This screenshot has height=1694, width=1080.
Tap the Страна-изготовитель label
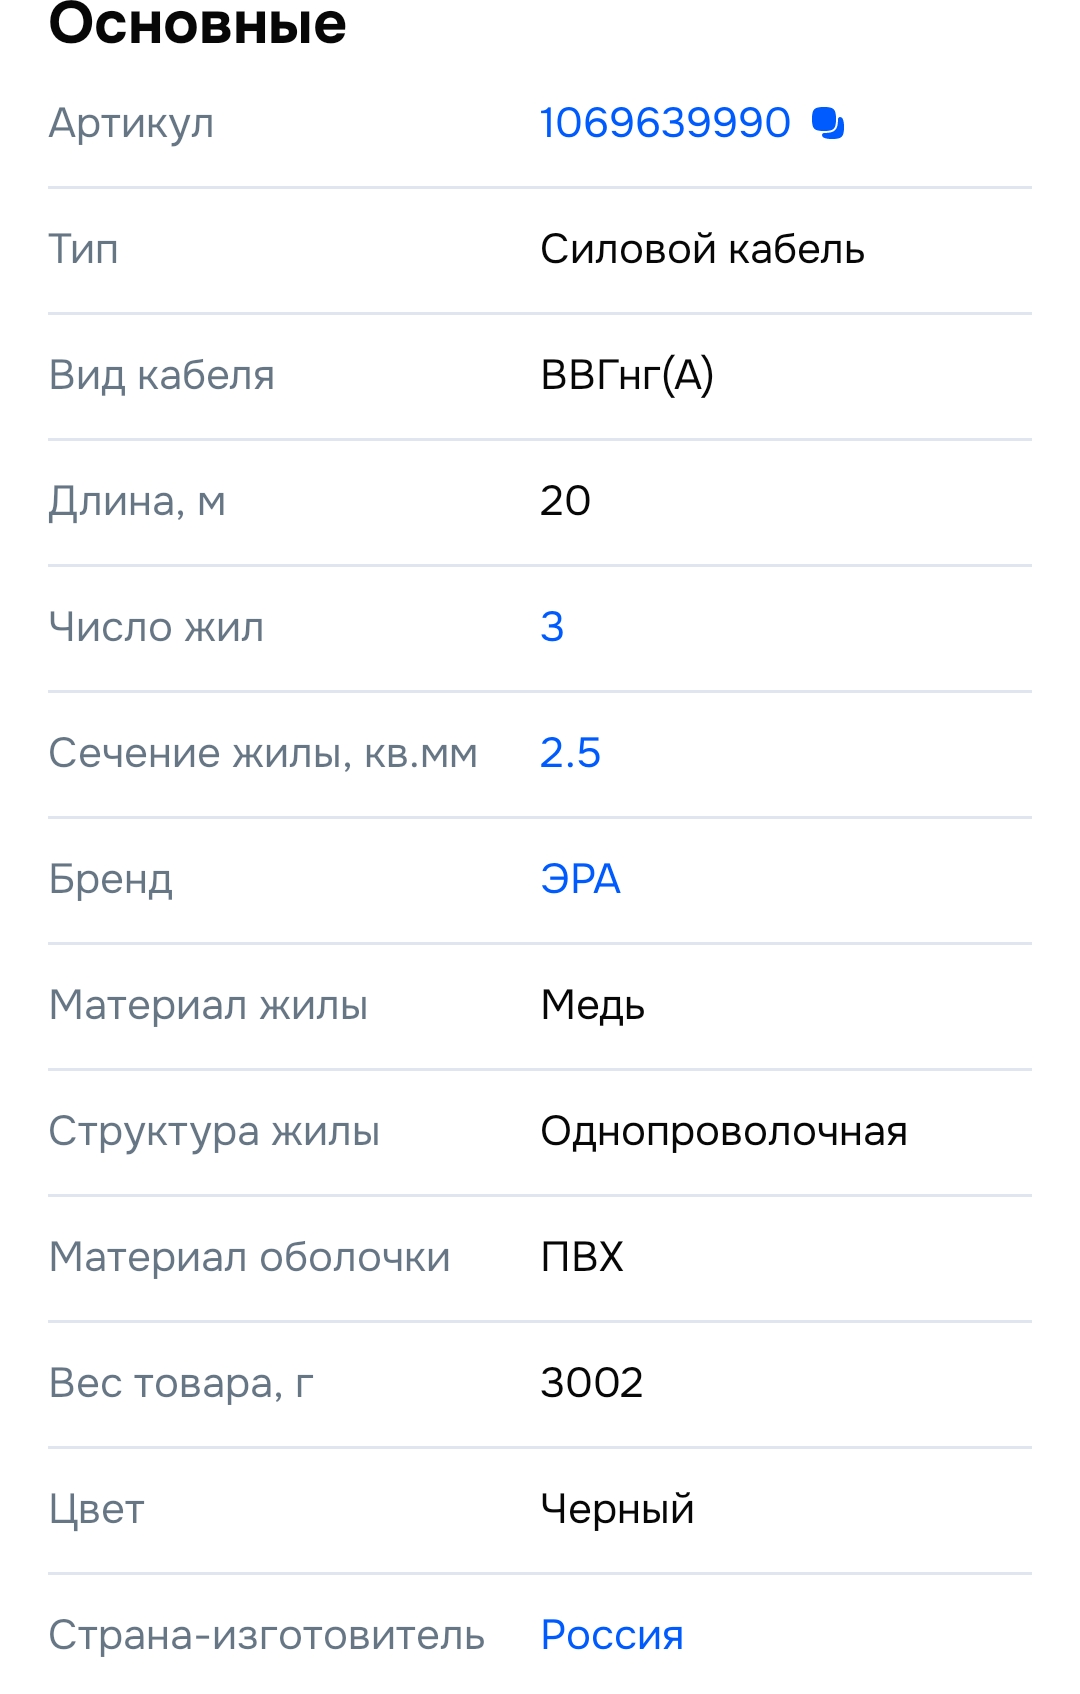(266, 1635)
